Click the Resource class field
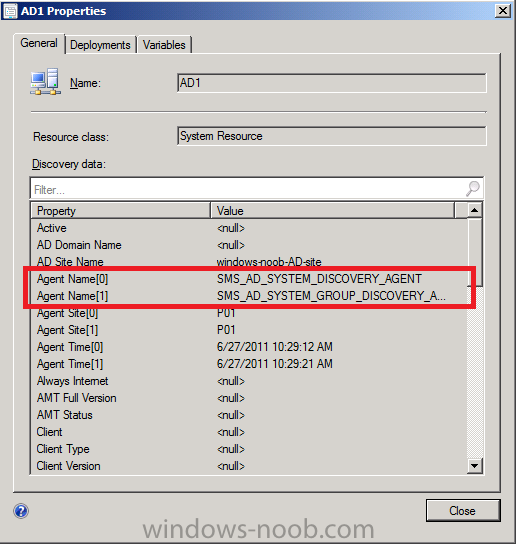This screenshot has width=516, height=544. point(331,136)
